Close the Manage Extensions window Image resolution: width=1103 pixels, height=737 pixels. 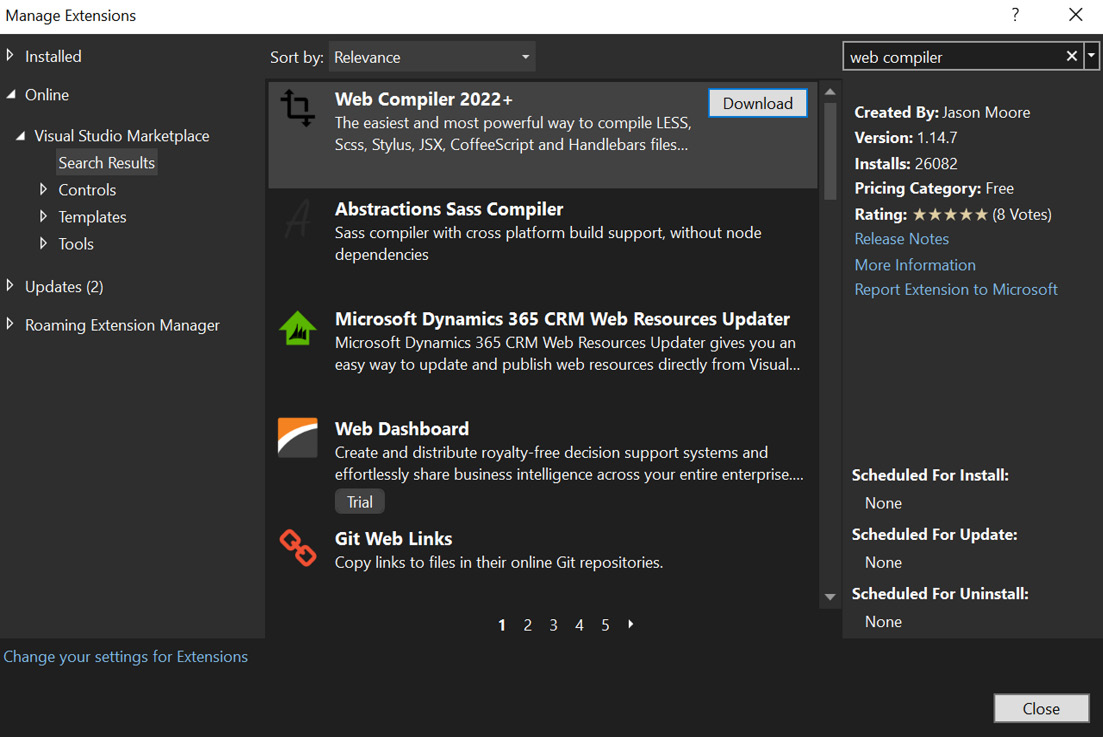tap(1076, 15)
